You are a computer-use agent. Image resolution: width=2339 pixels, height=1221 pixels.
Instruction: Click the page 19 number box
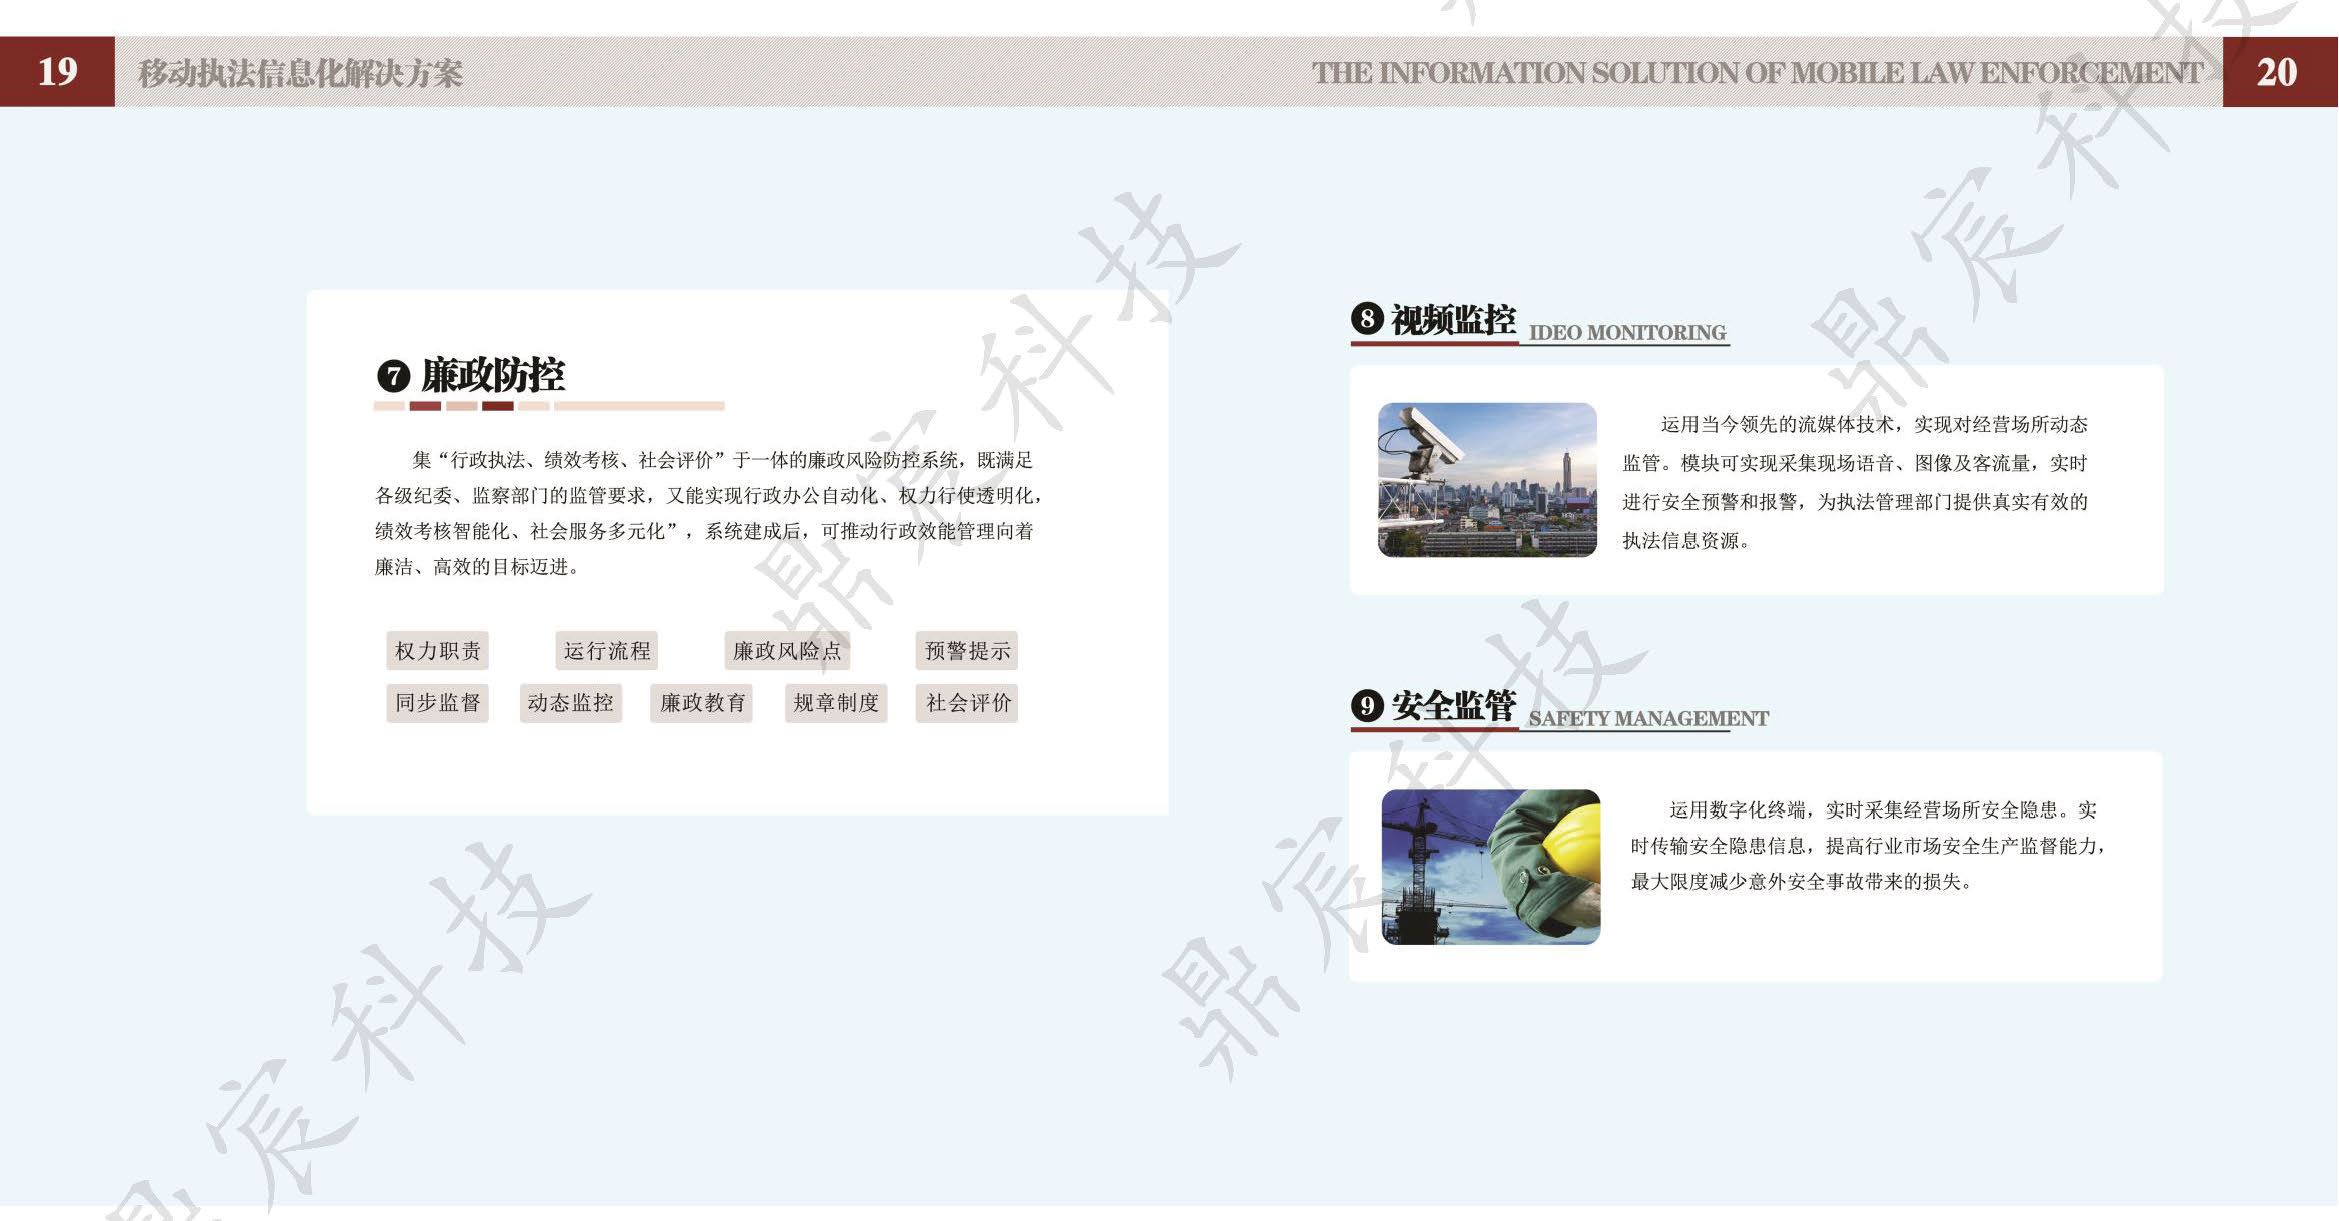click(57, 72)
